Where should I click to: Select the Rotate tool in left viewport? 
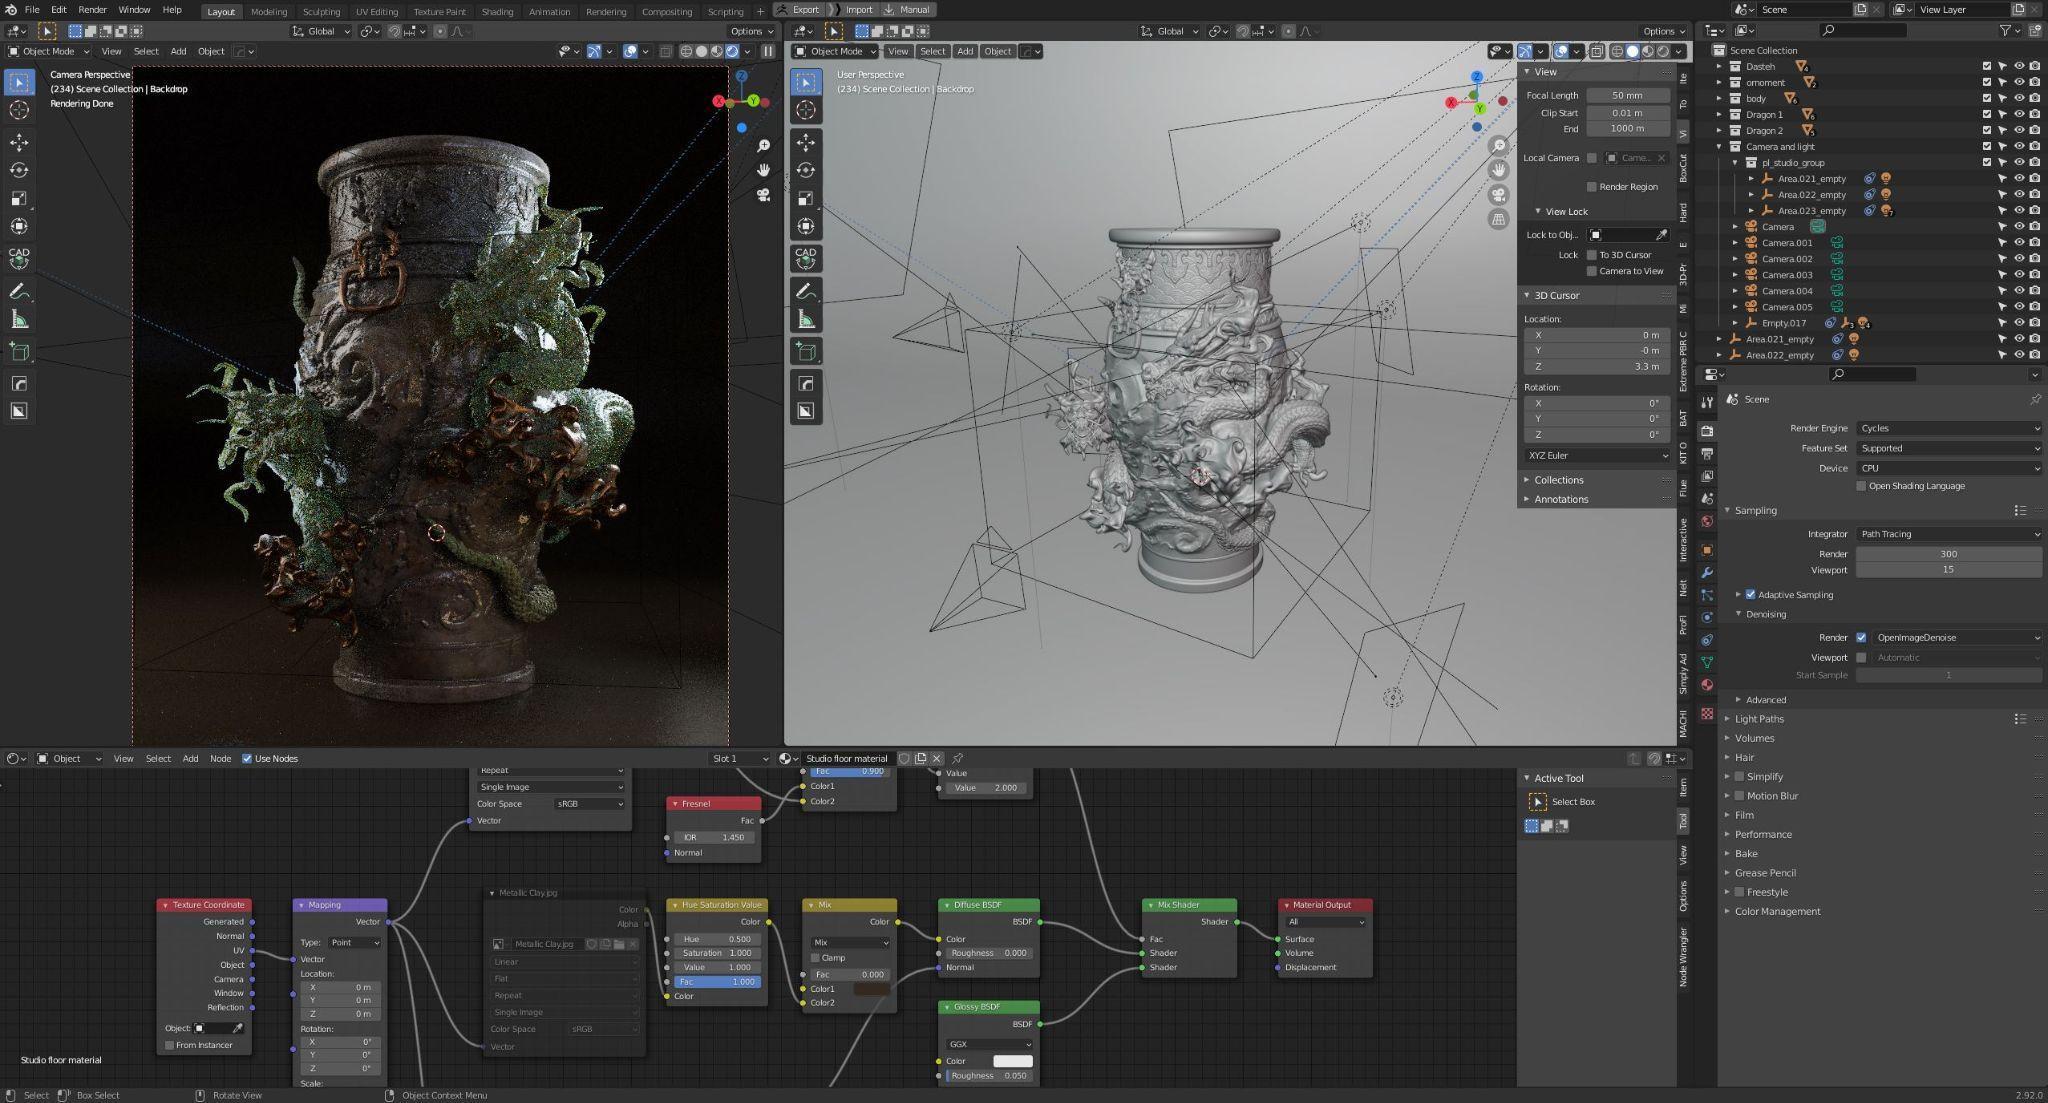click(19, 171)
